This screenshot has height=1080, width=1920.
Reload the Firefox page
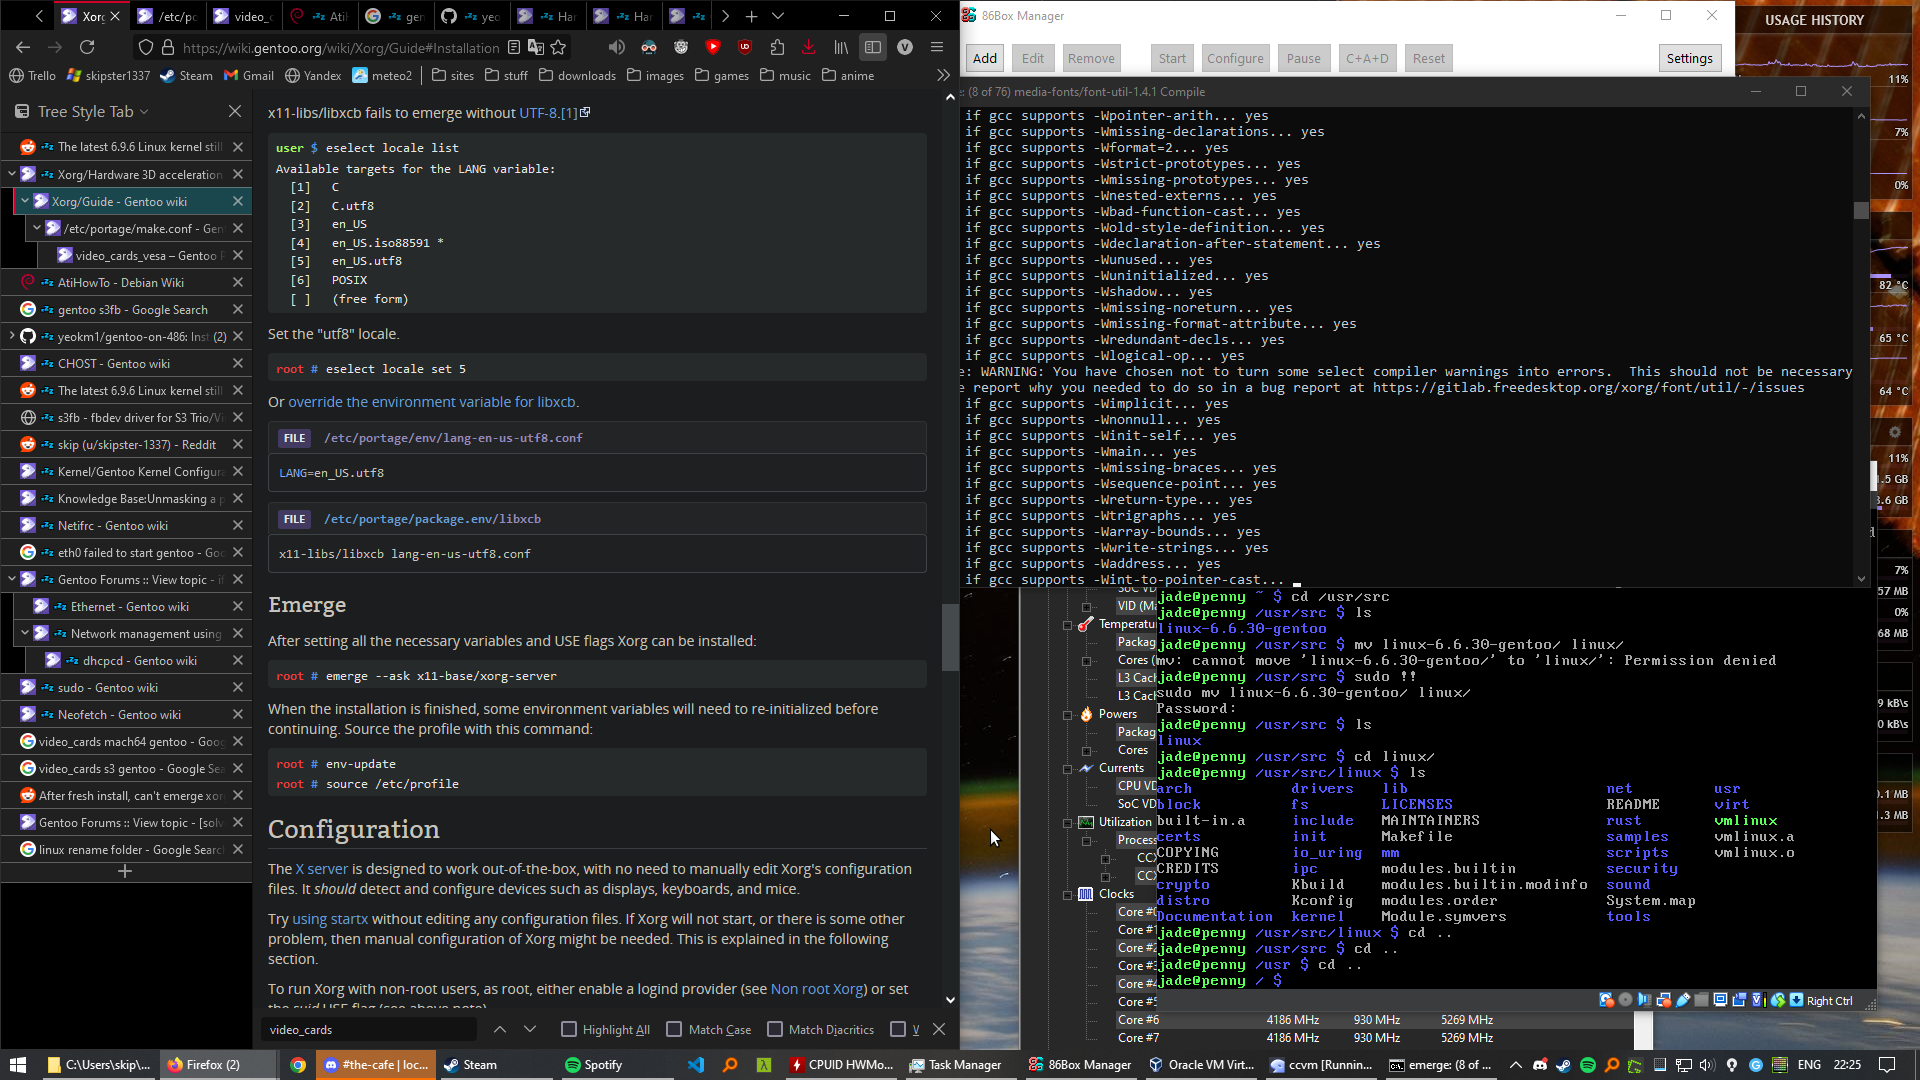(87, 47)
